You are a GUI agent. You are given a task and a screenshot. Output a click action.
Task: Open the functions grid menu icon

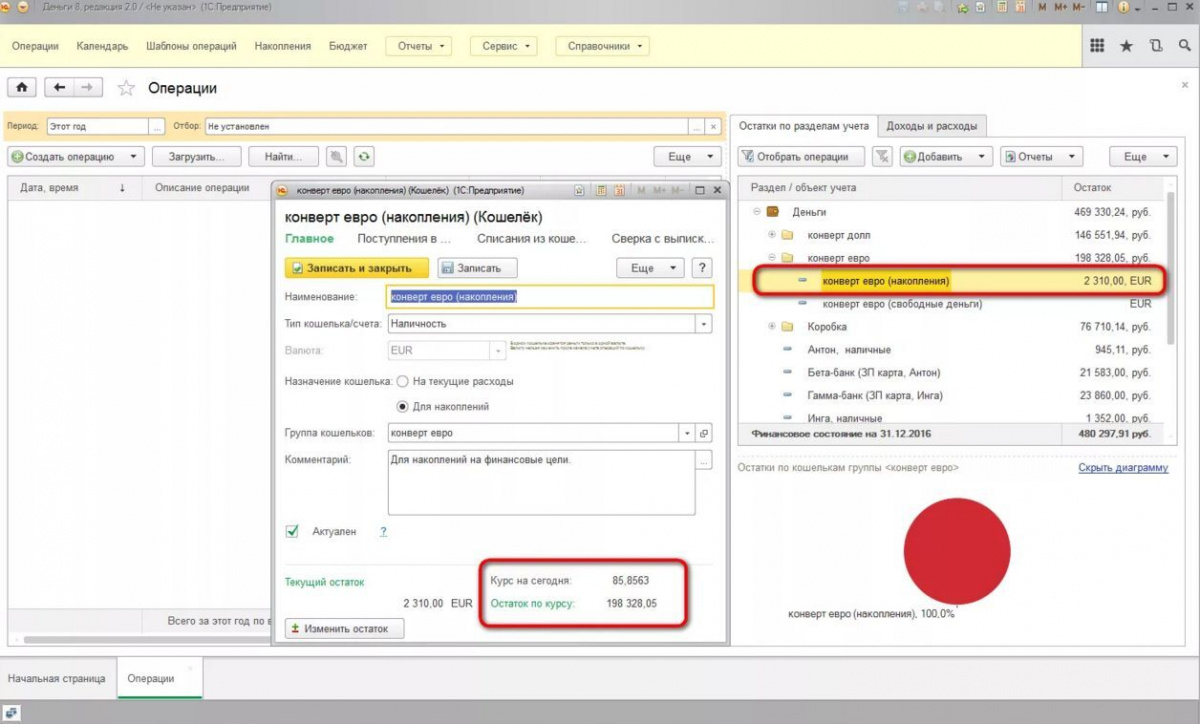(1097, 46)
